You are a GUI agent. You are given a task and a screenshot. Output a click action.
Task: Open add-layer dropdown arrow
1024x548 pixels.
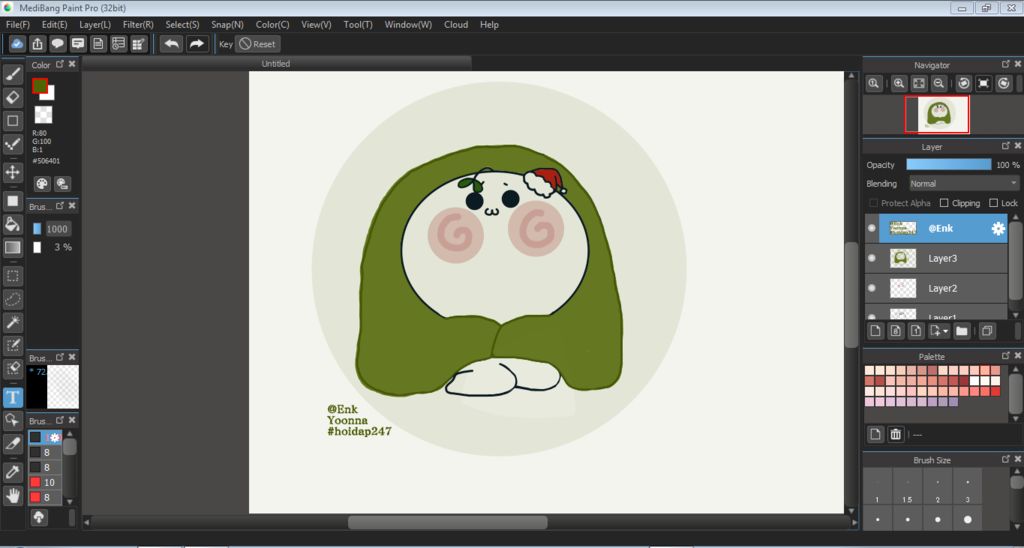click(x=946, y=332)
